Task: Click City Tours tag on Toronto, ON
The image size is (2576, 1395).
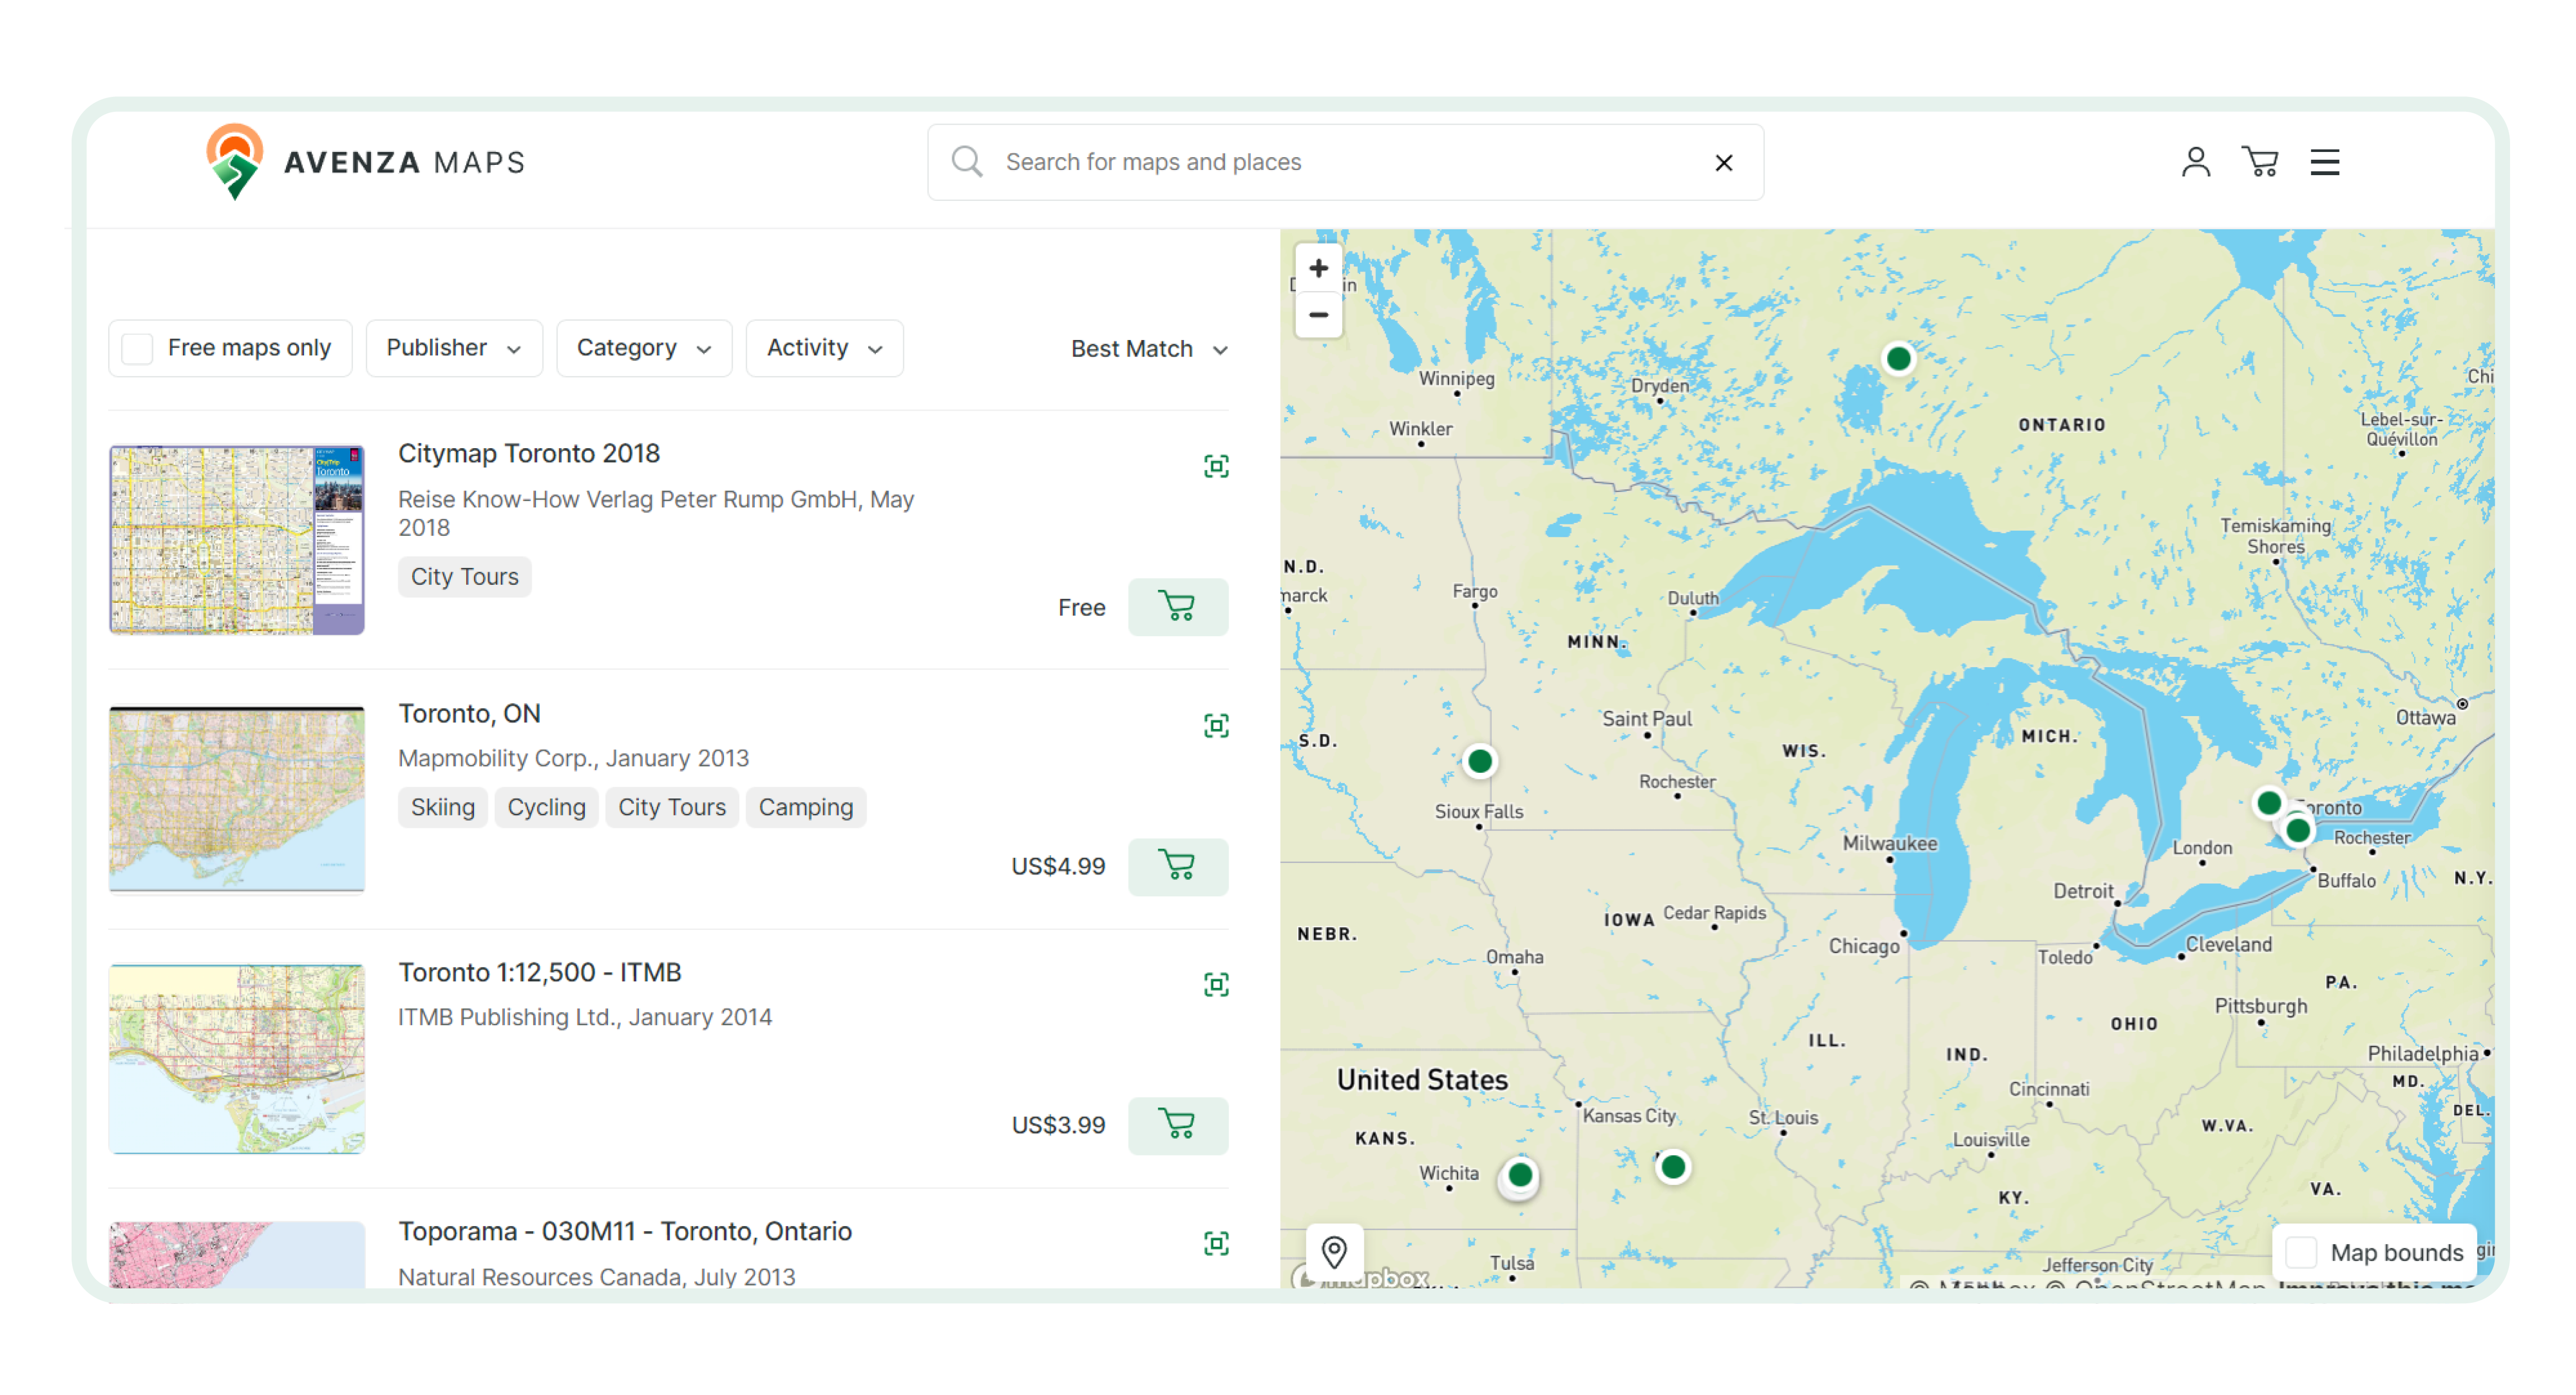Action: [x=672, y=807]
